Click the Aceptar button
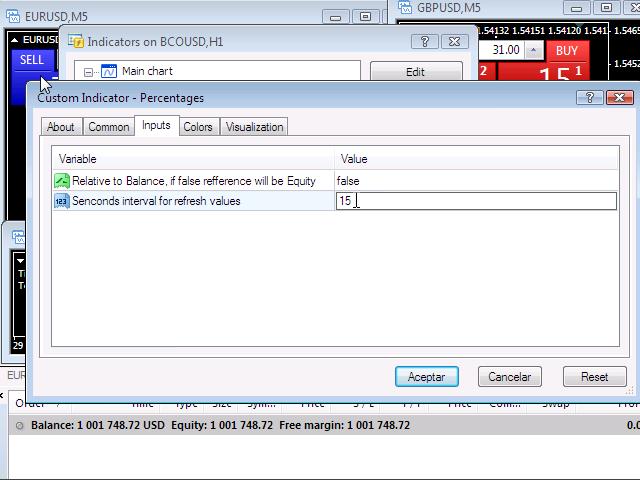The image size is (640, 480). 427,376
